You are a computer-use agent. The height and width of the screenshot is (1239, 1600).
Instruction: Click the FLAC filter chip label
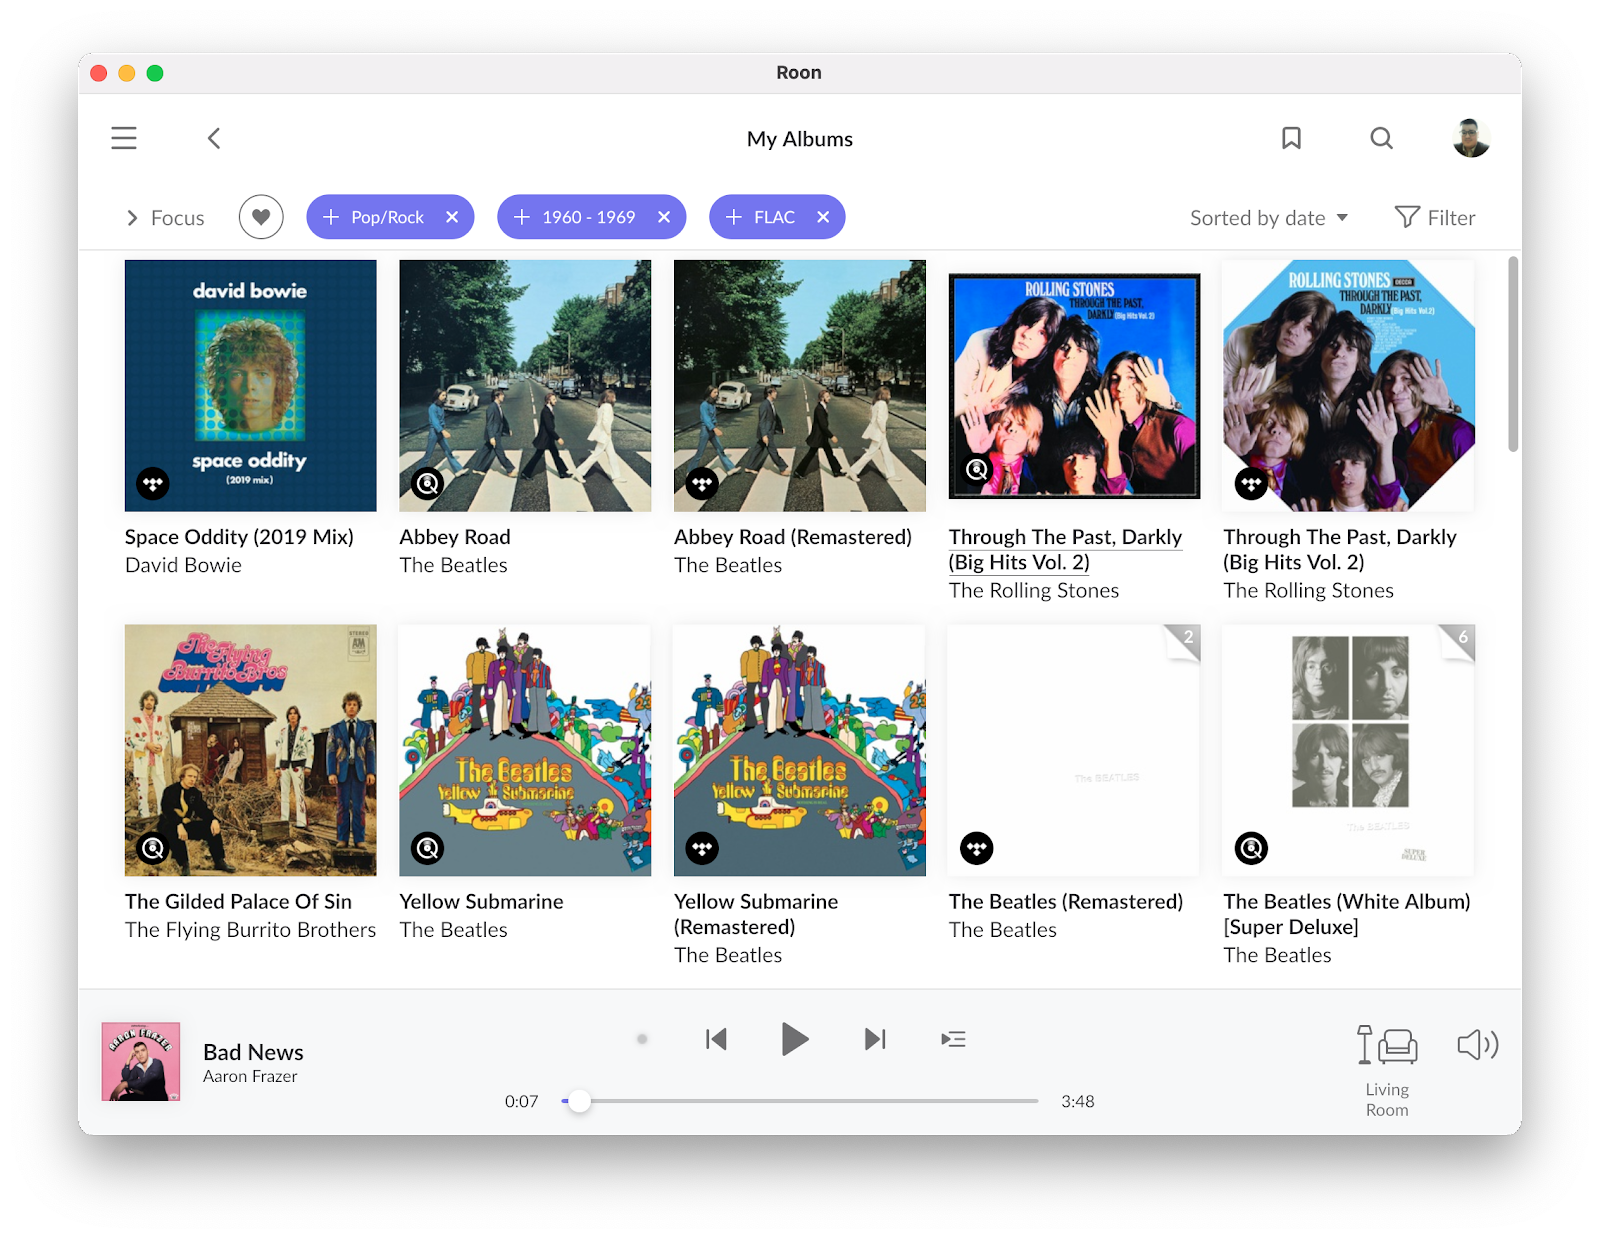(x=775, y=217)
